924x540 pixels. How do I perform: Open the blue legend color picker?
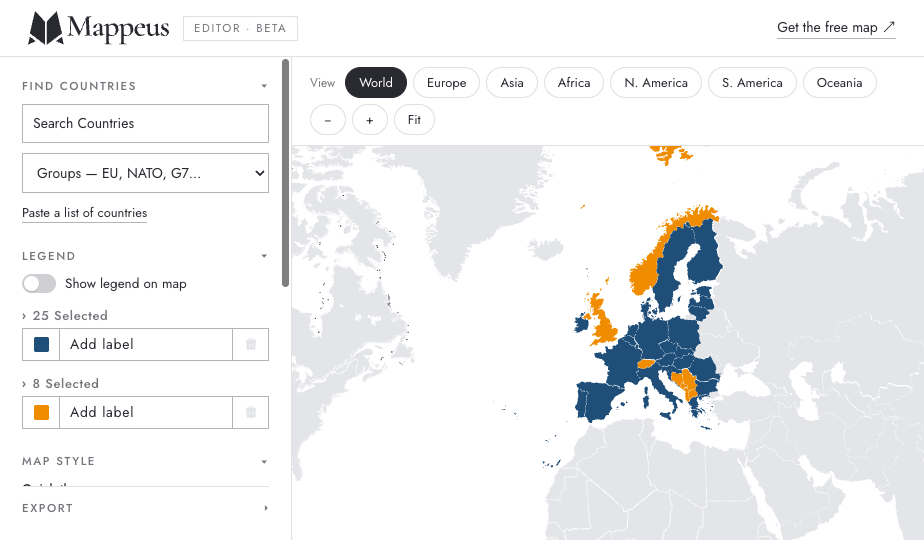point(41,344)
